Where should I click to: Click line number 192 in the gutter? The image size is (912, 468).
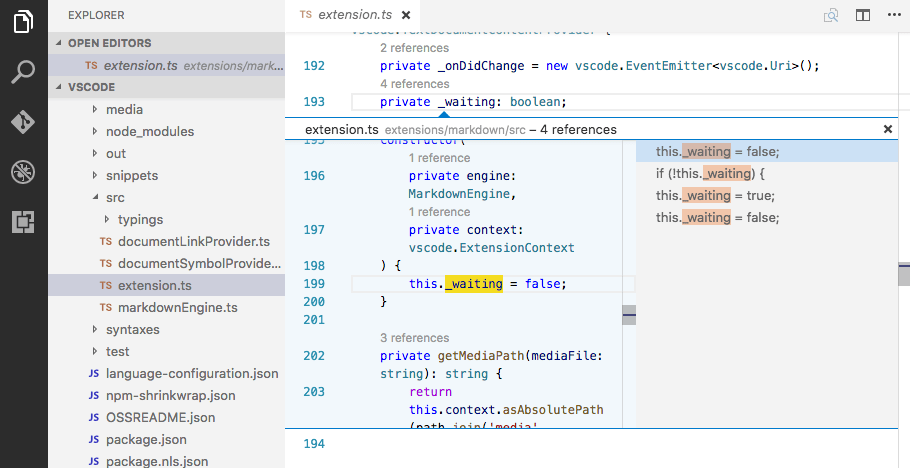[x=314, y=66]
